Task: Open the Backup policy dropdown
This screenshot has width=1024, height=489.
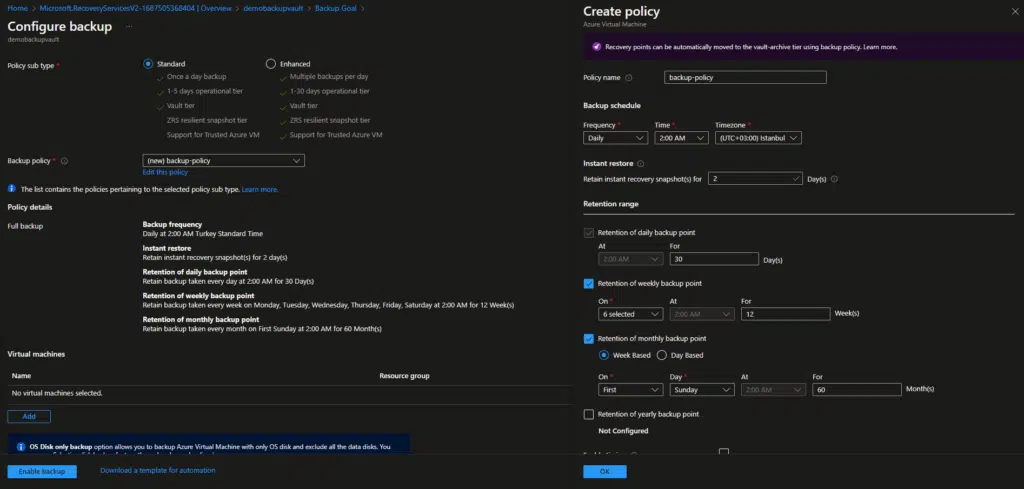Action: pos(223,161)
